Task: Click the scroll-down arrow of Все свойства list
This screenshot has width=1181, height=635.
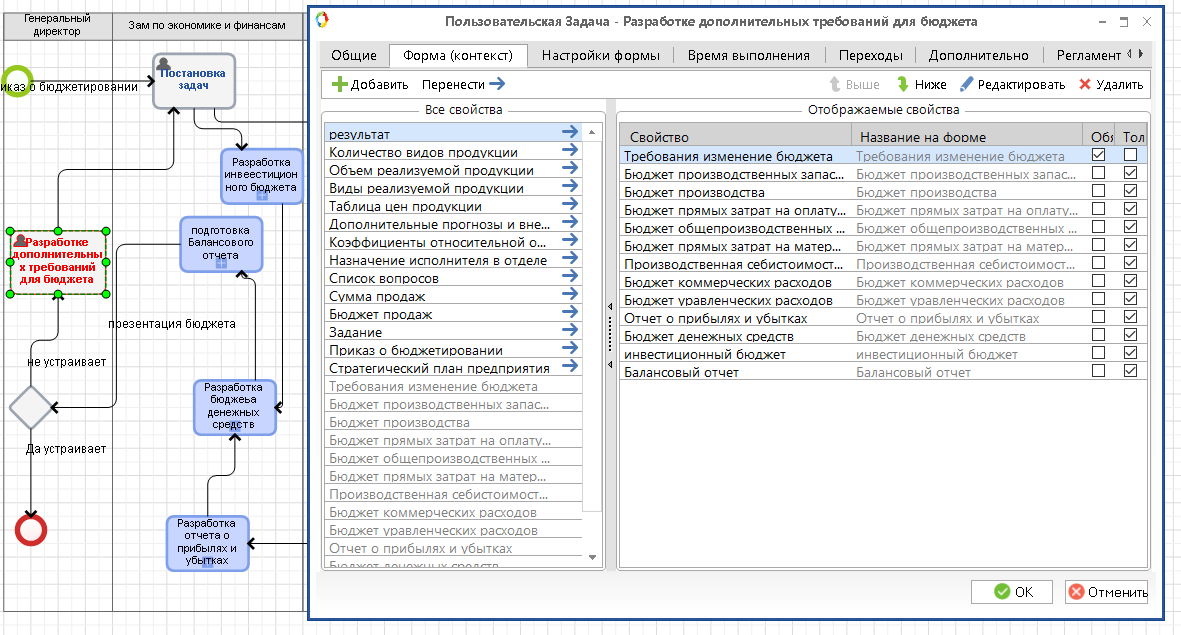Action: tap(592, 557)
